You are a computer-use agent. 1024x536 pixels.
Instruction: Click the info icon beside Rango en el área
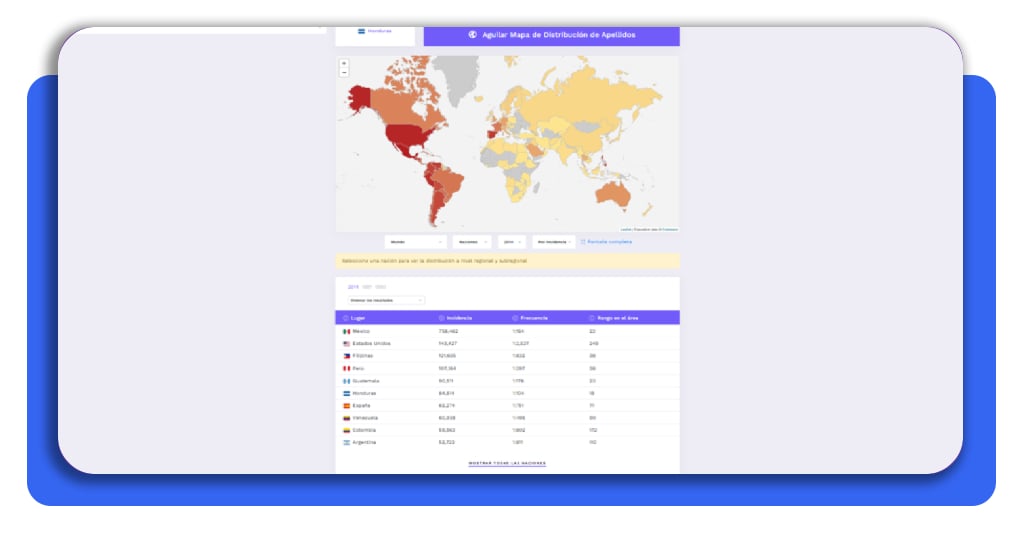click(592, 318)
